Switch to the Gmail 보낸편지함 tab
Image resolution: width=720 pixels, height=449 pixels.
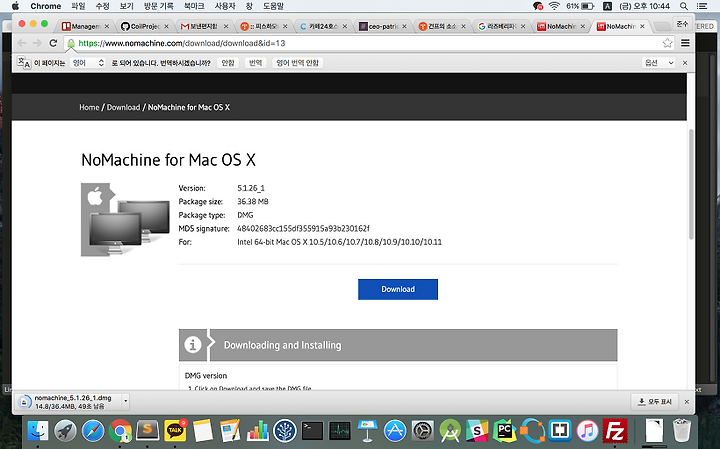click(203, 26)
